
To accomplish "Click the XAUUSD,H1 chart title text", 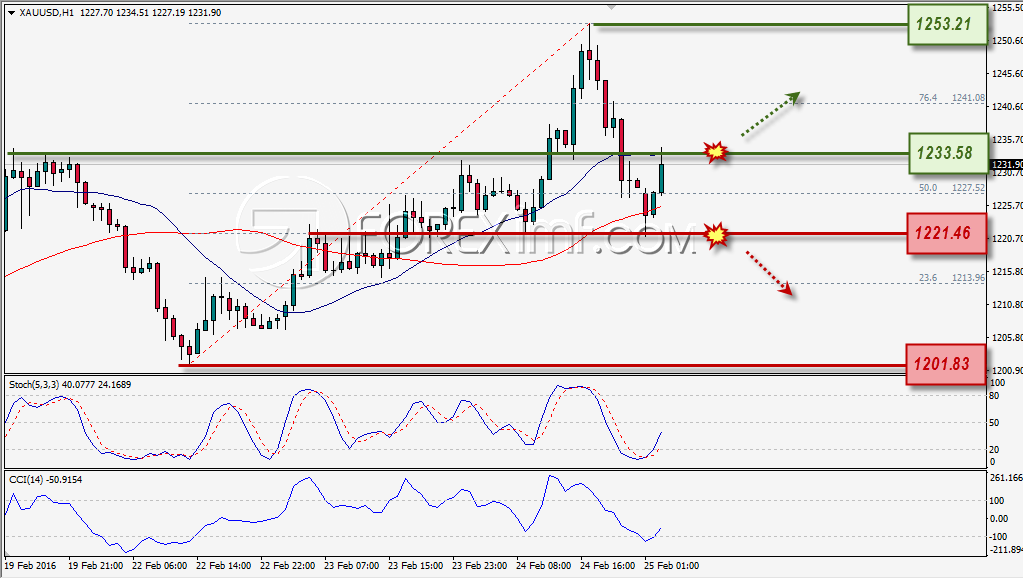I will pyautogui.click(x=47, y=12).
